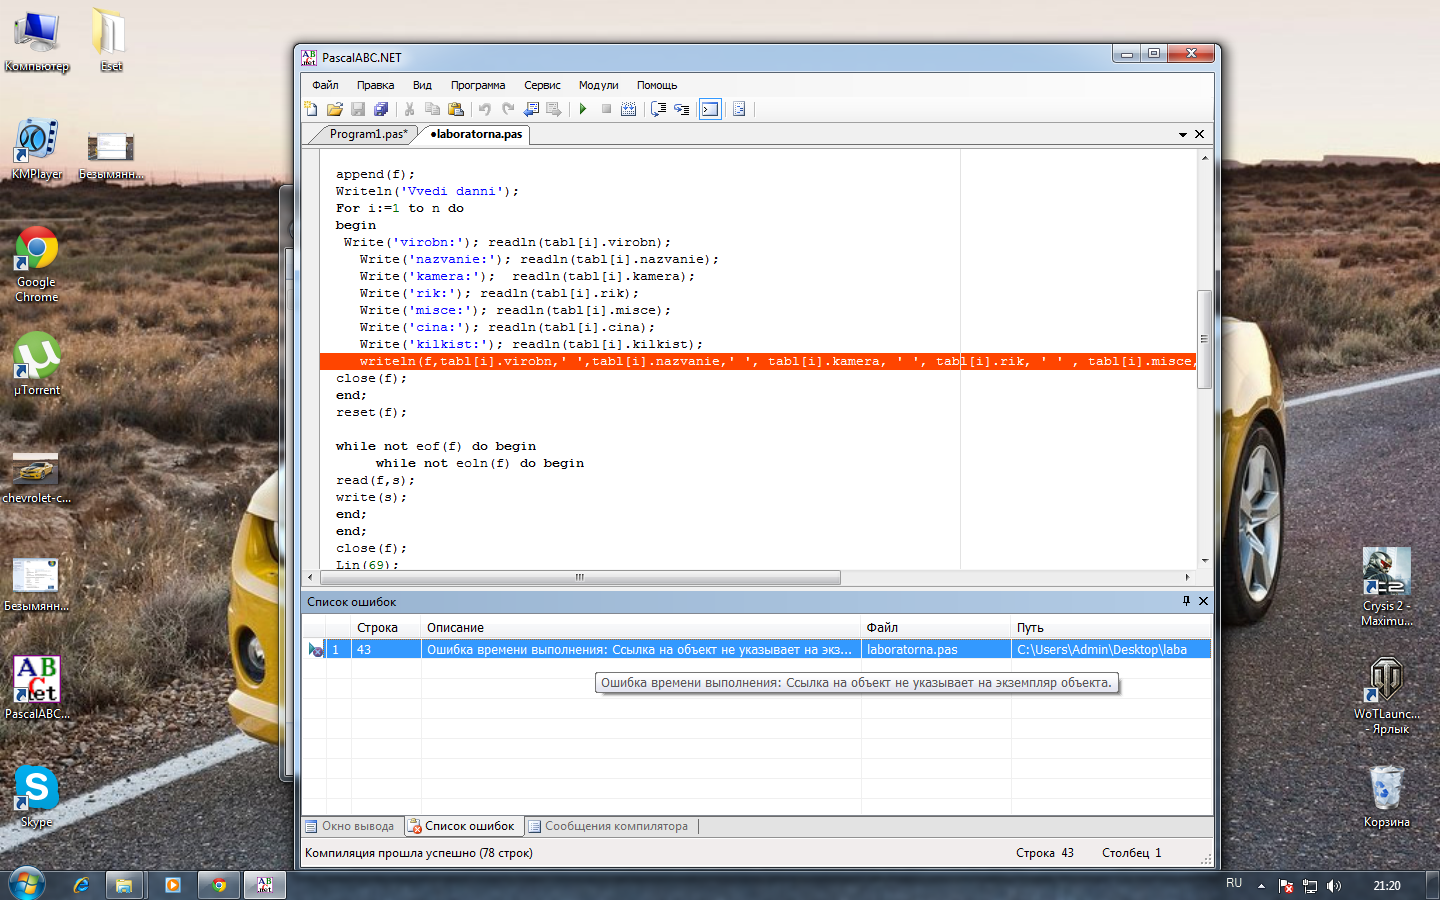Viewport: 1440px width, 900px height.
Task: Switch to the Program1.pas tab
Action: 367,134
